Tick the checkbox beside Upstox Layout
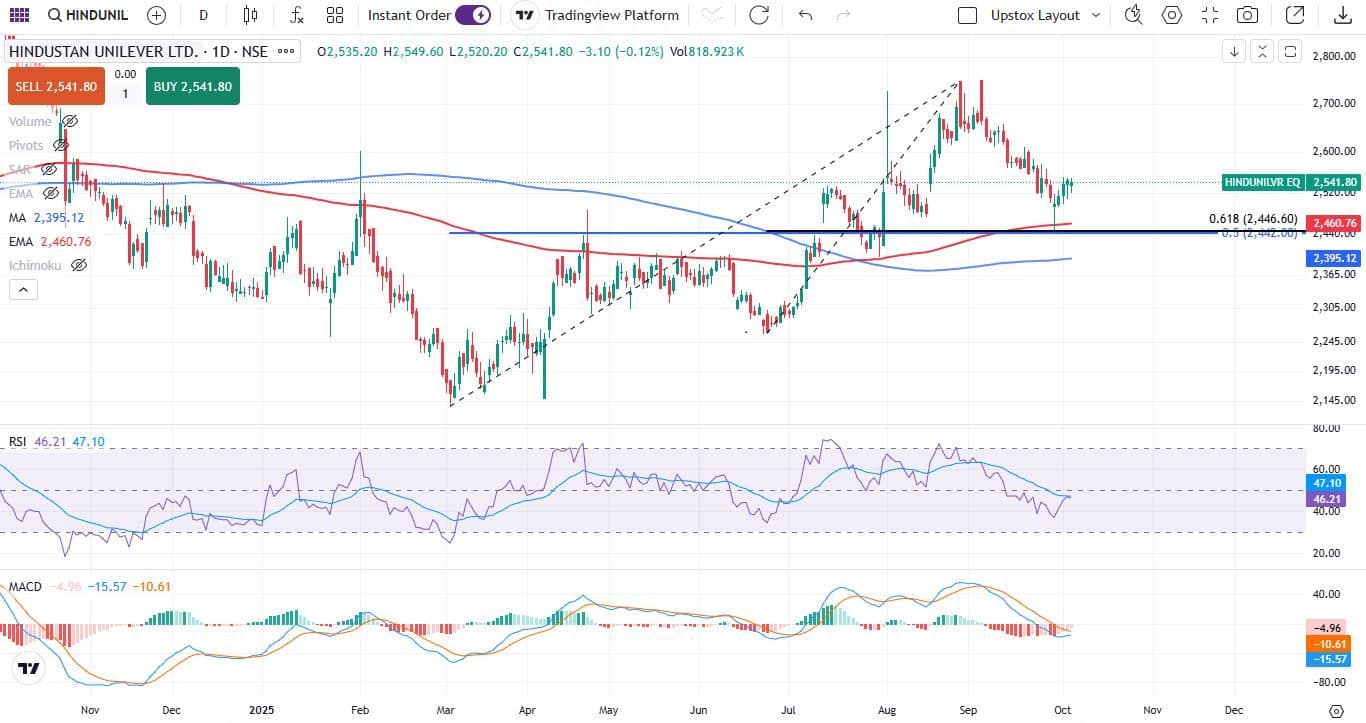Viewport: 1366px width, 723px height. 967,15
